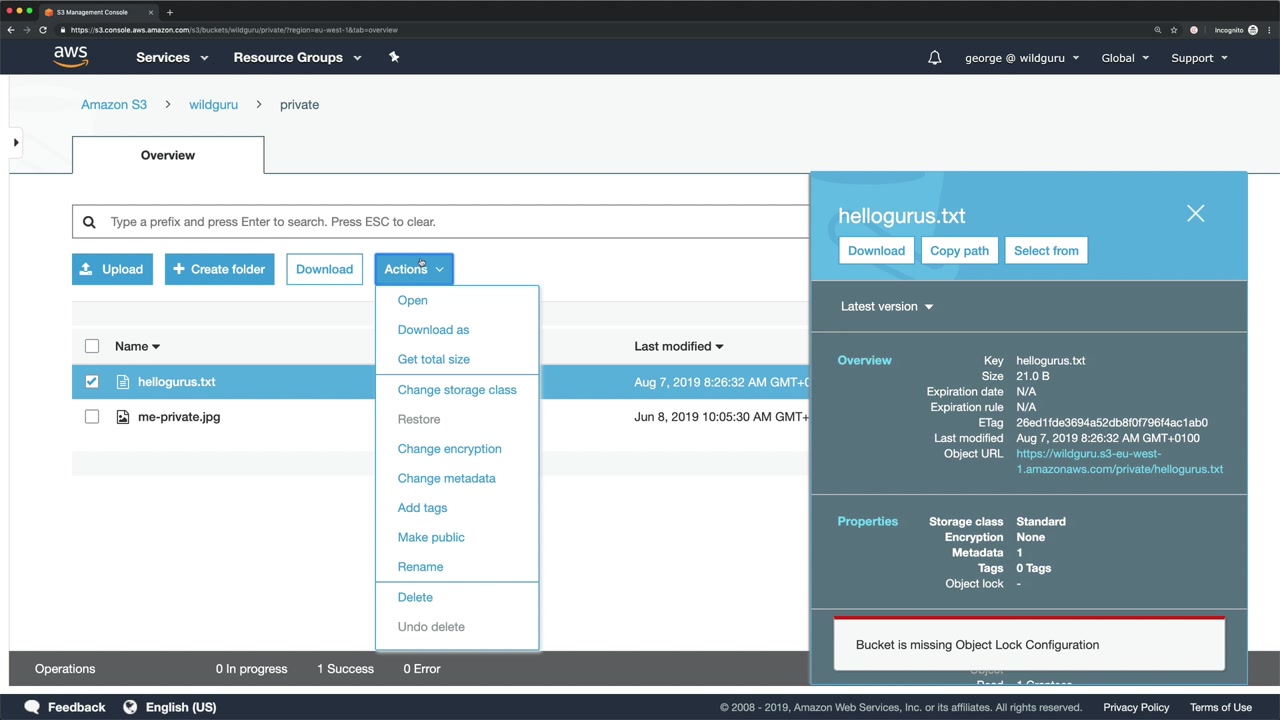Click the language globe icon
The width and height of the screenshot is (1280, 720).
(x=130, y=707)
